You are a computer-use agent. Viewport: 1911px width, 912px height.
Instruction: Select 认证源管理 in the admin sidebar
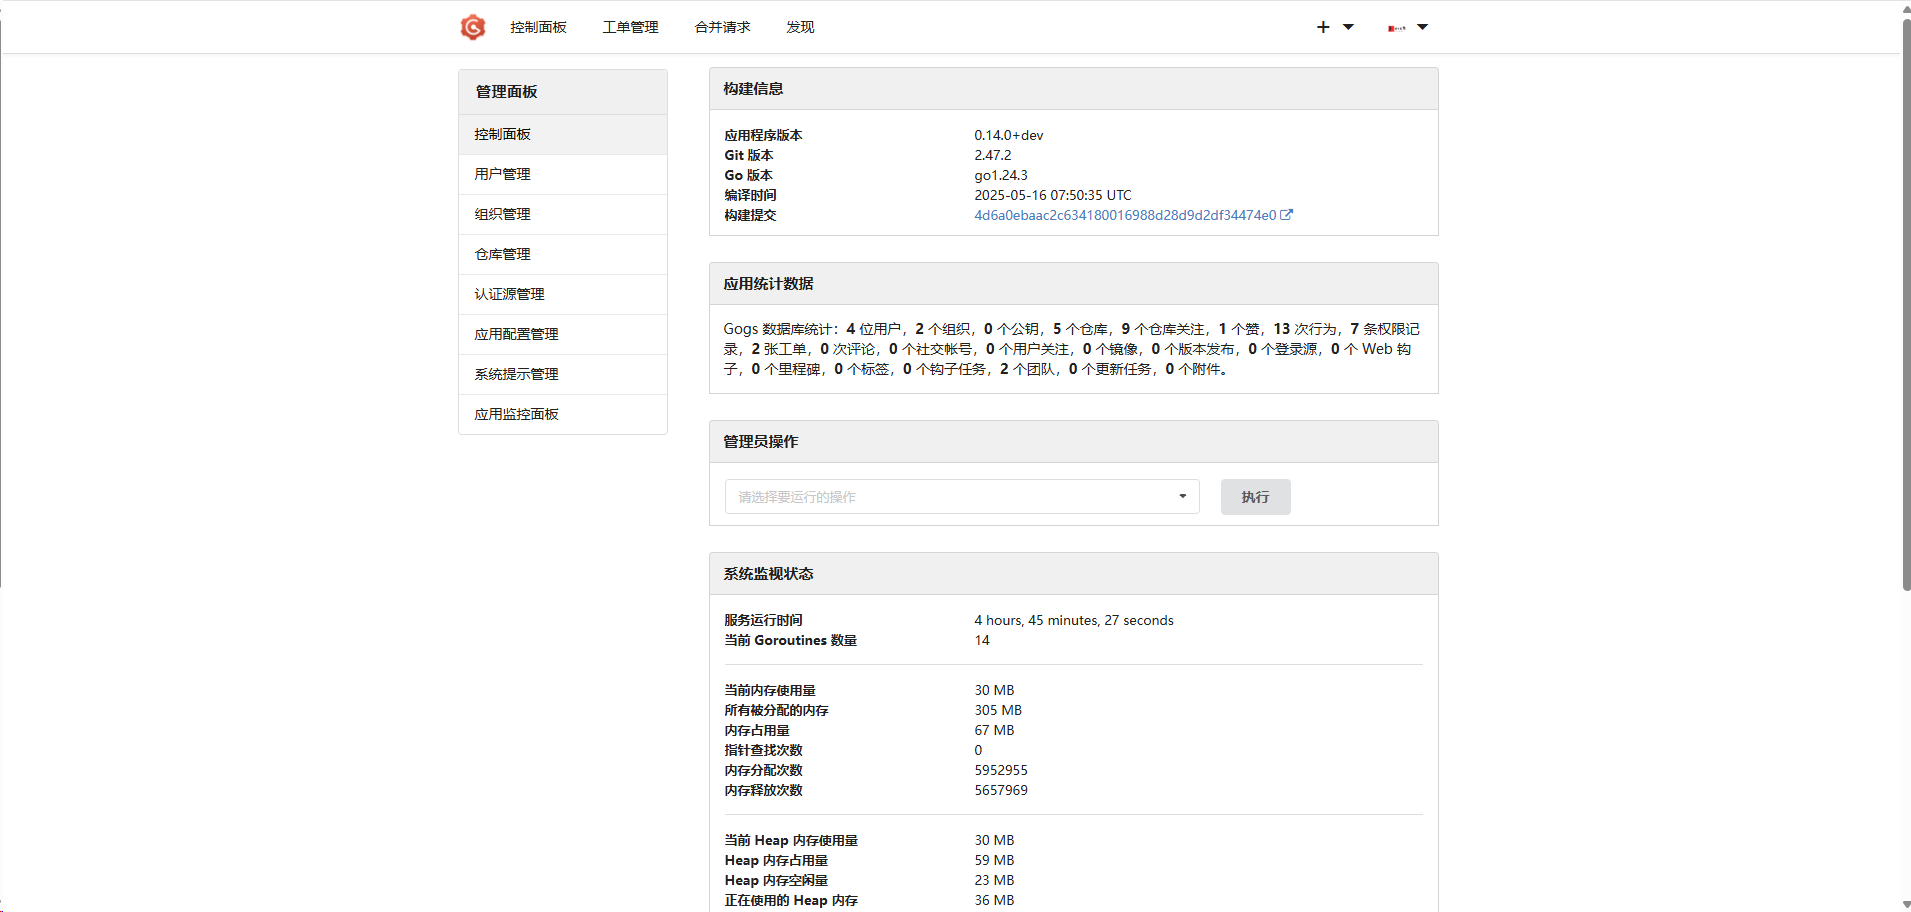[x=509, y=294]
